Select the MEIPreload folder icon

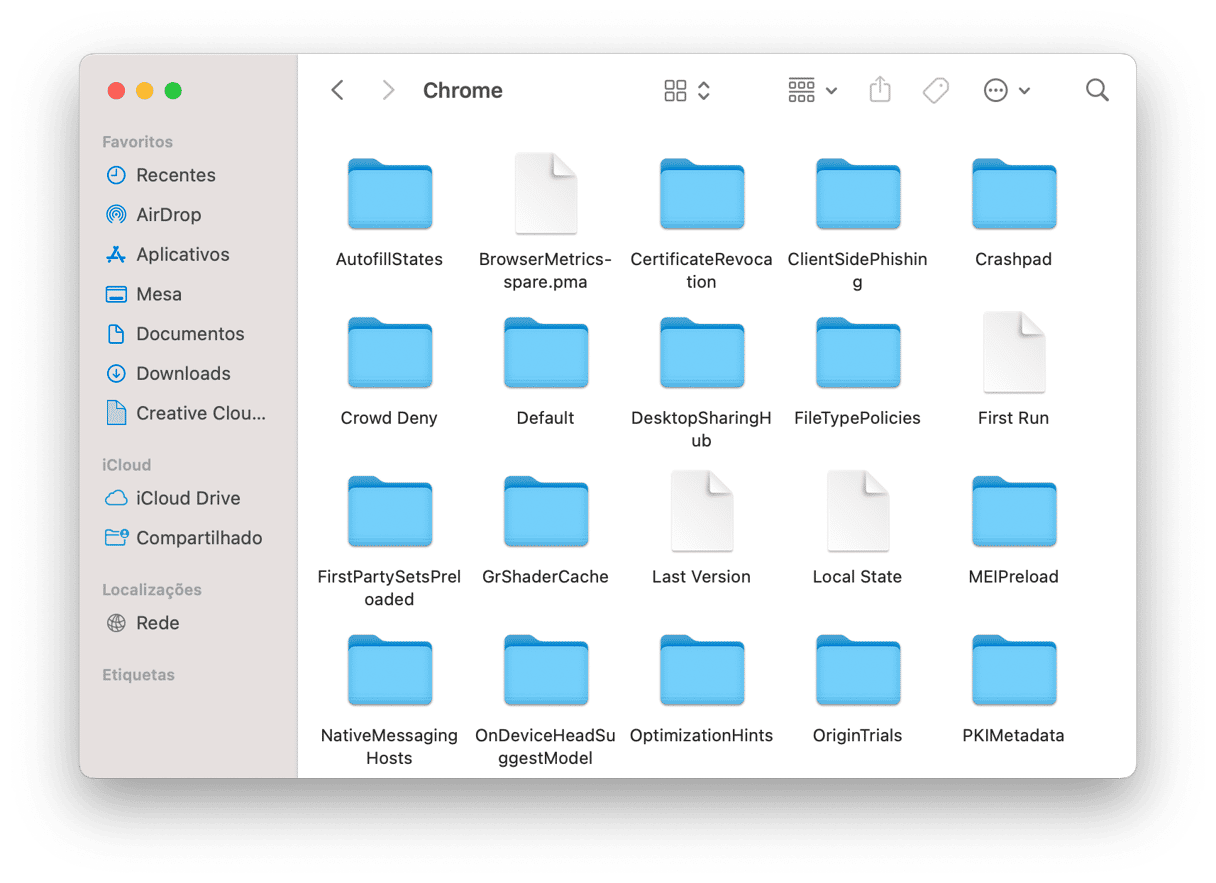point(1014,511)
